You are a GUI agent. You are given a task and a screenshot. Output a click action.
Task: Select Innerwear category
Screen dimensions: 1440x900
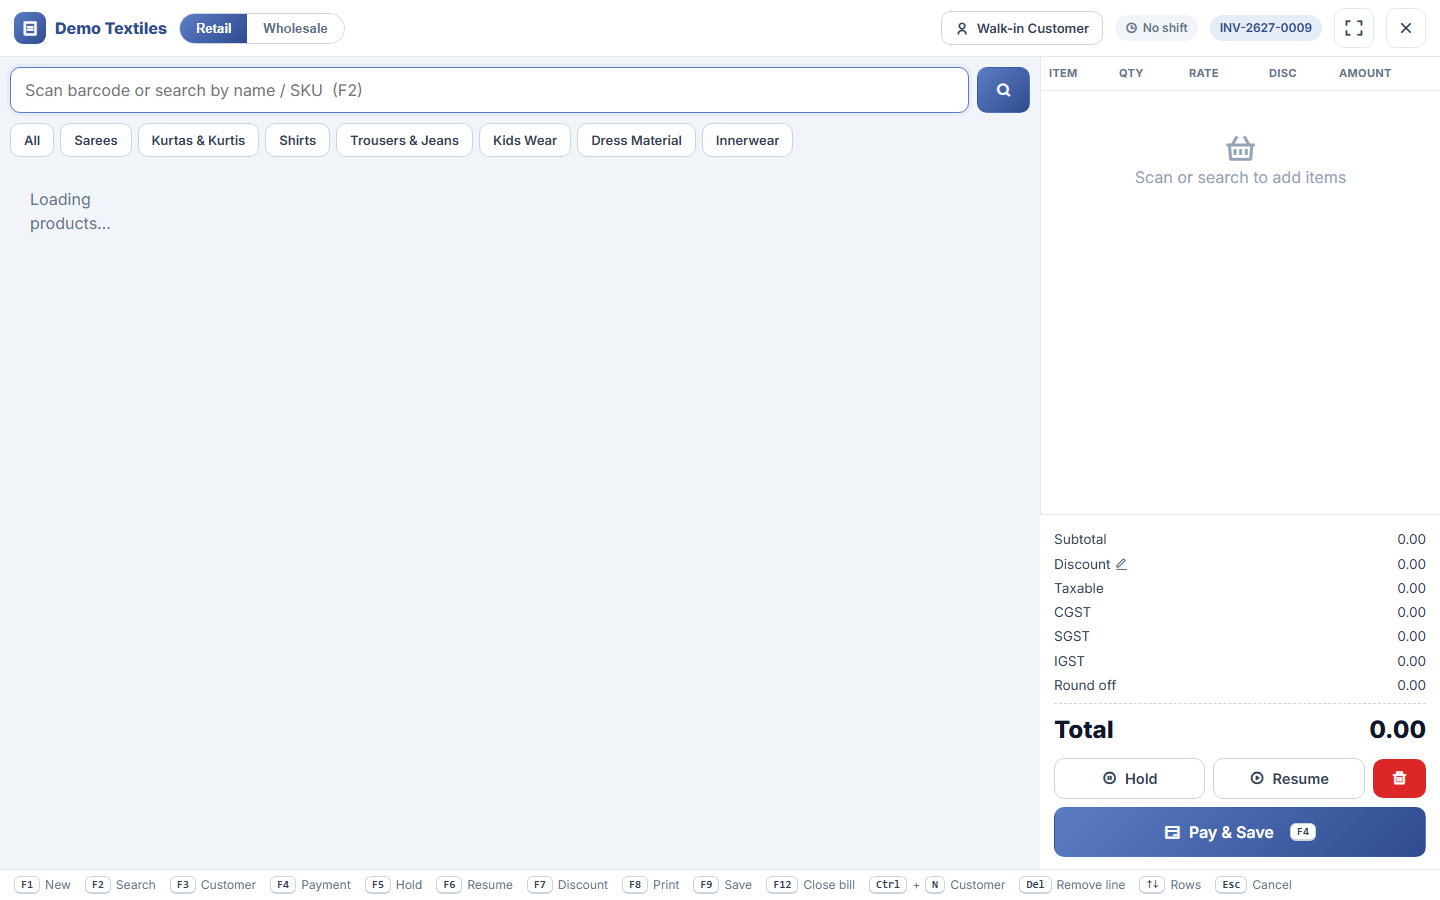coord(747,140)
